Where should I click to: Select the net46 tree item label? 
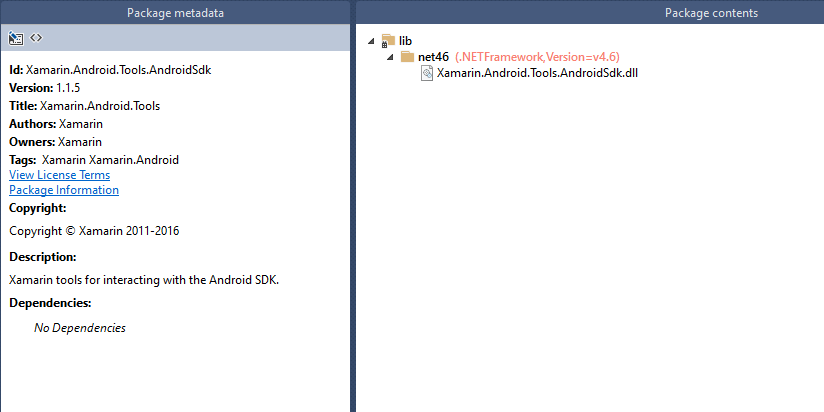coord(434,57)
